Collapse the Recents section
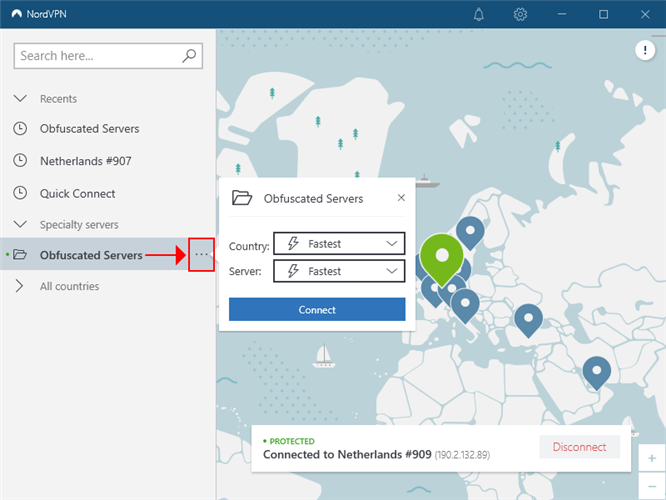 (x=20, y=99)
